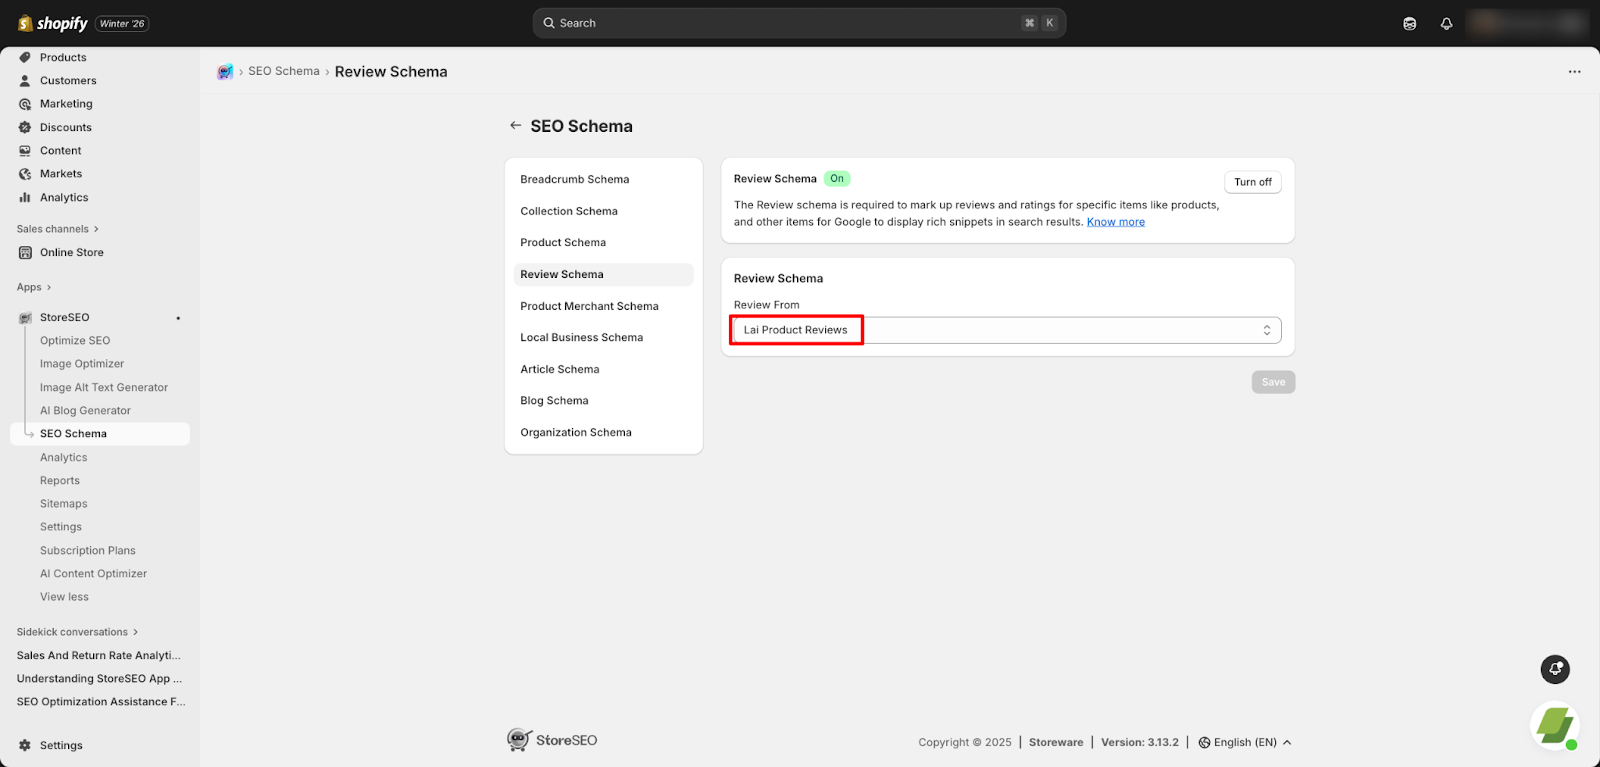Click the StoreSEO breadcrumb app icon
Viewport: 1600px width, 767px height.
click(225, 71)
